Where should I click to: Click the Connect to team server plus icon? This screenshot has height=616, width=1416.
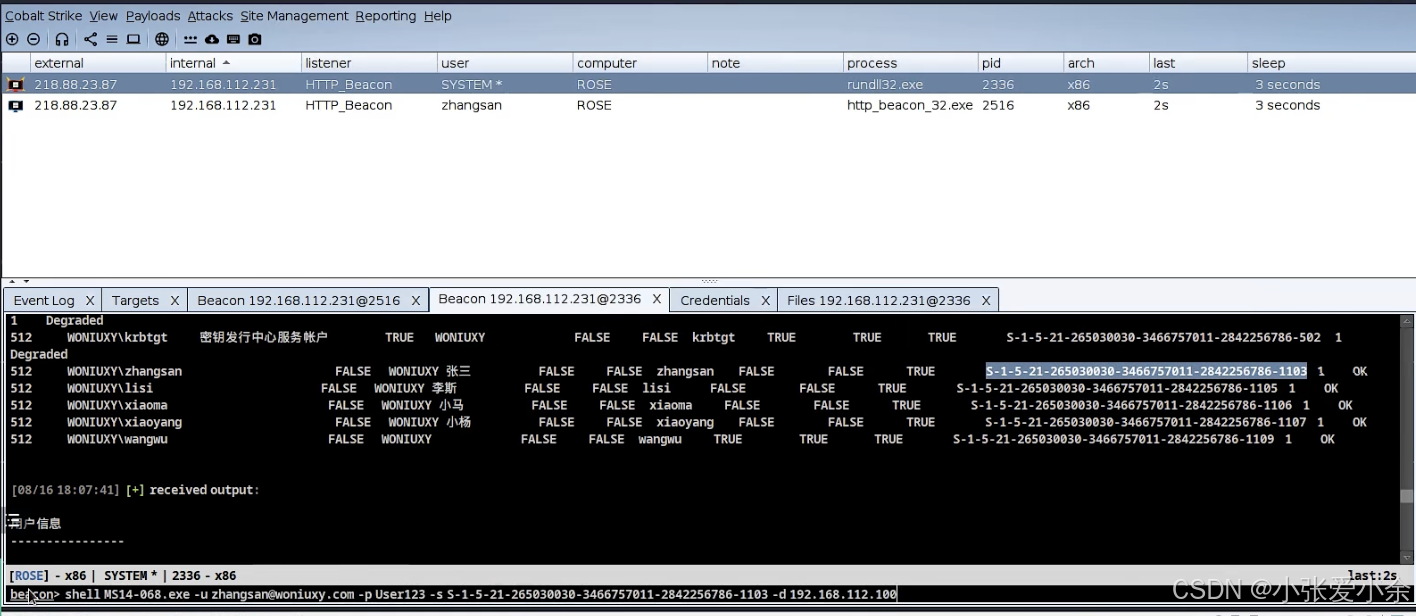pos(12,39)
